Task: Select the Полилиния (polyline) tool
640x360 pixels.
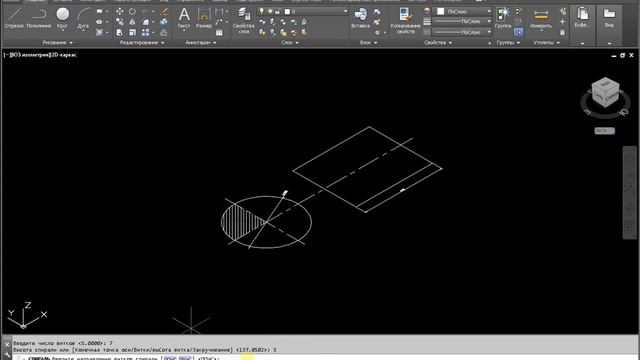Action: 39,18
